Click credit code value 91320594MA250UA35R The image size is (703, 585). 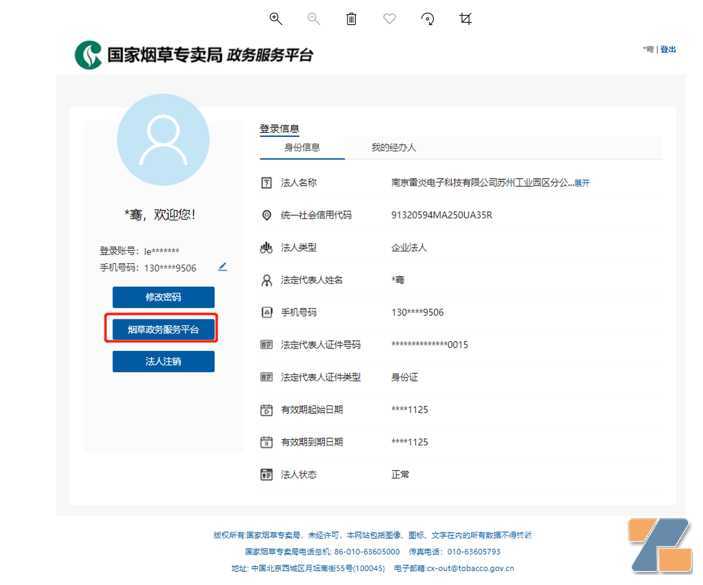[x=442, y=215]
